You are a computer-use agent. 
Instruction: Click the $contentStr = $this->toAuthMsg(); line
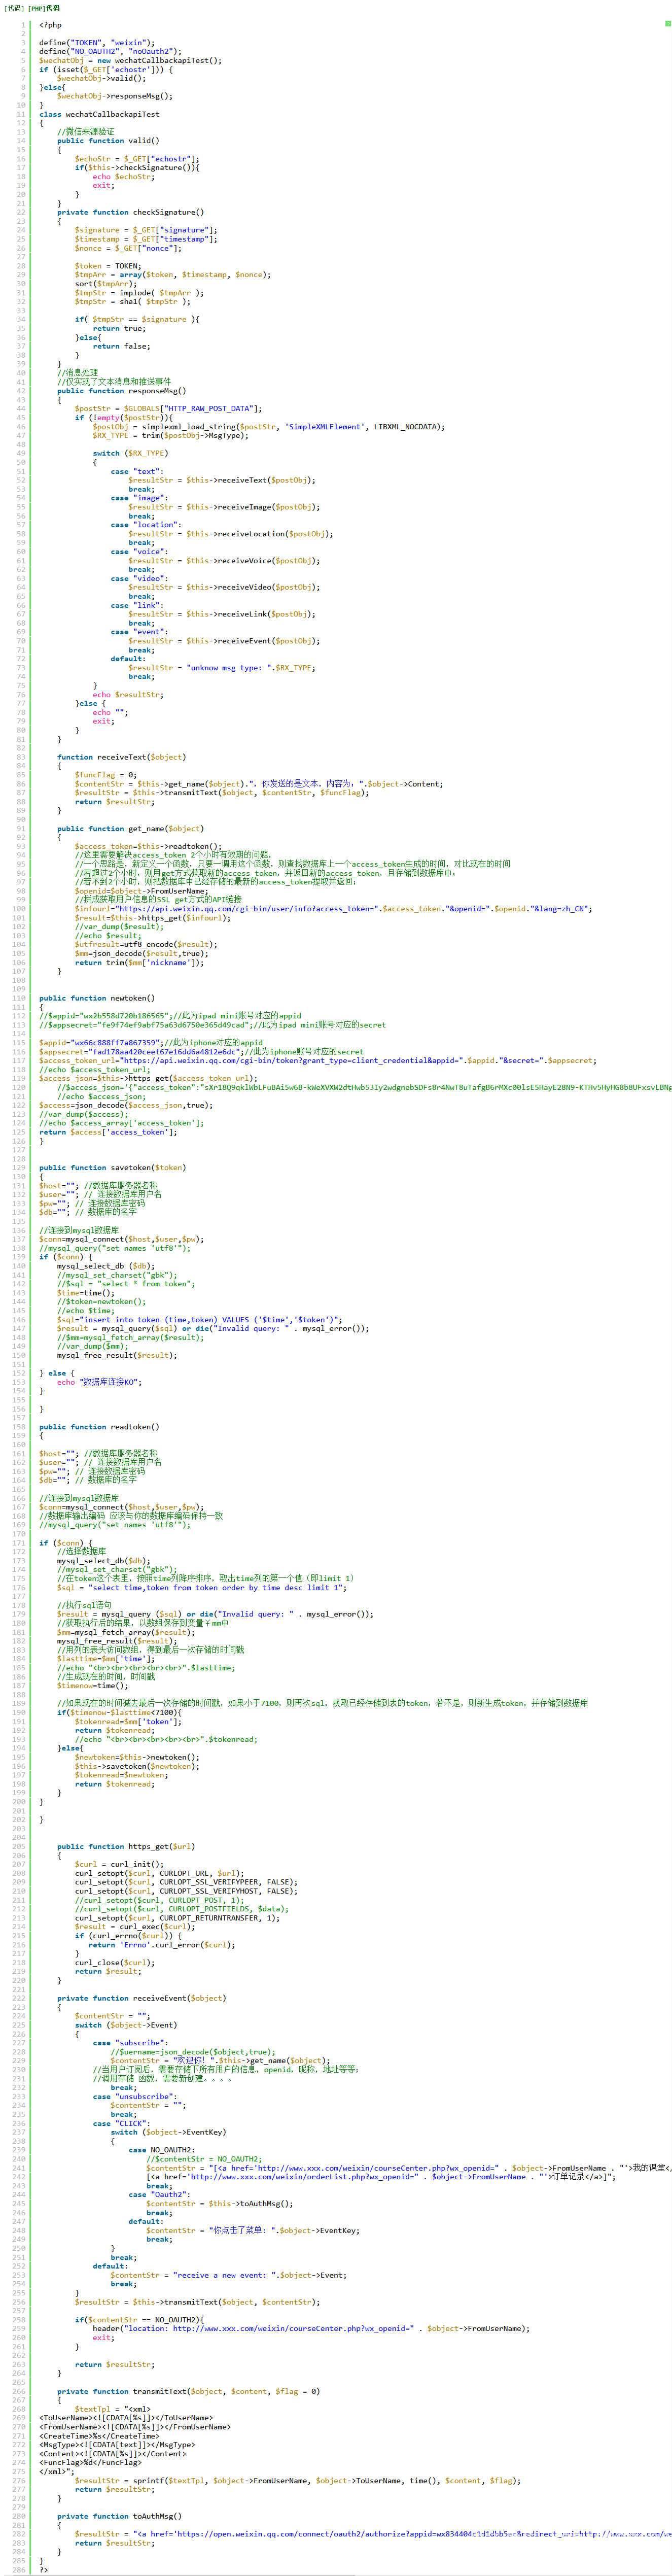point(220,2204)
